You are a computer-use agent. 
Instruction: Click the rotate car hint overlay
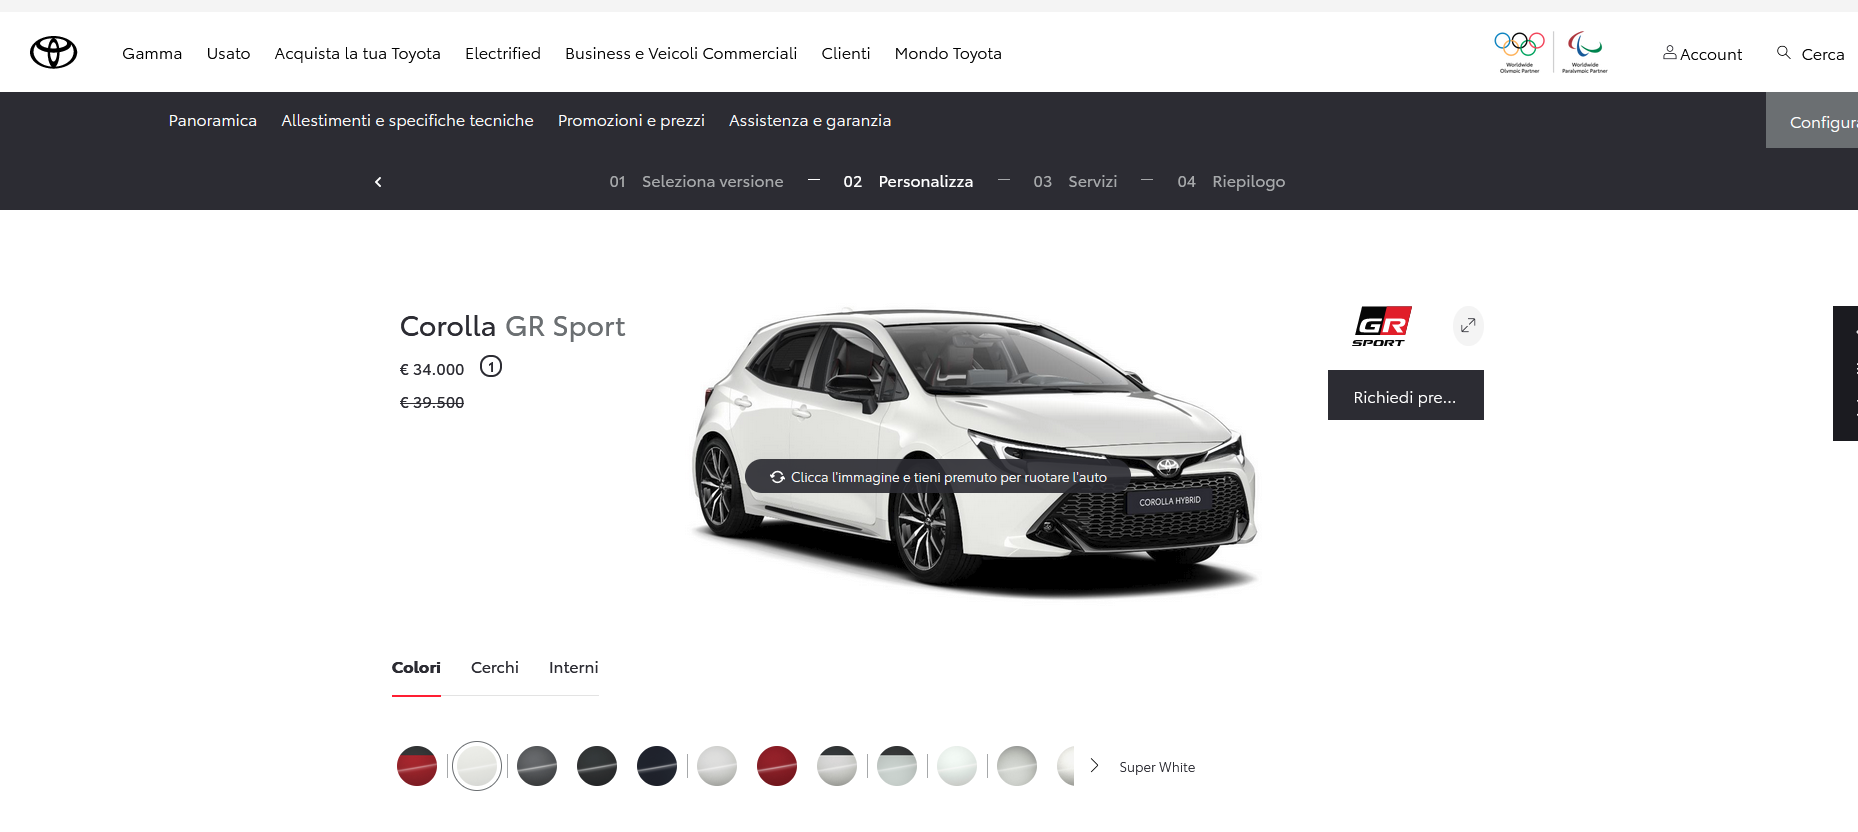(x=938, y=477)
